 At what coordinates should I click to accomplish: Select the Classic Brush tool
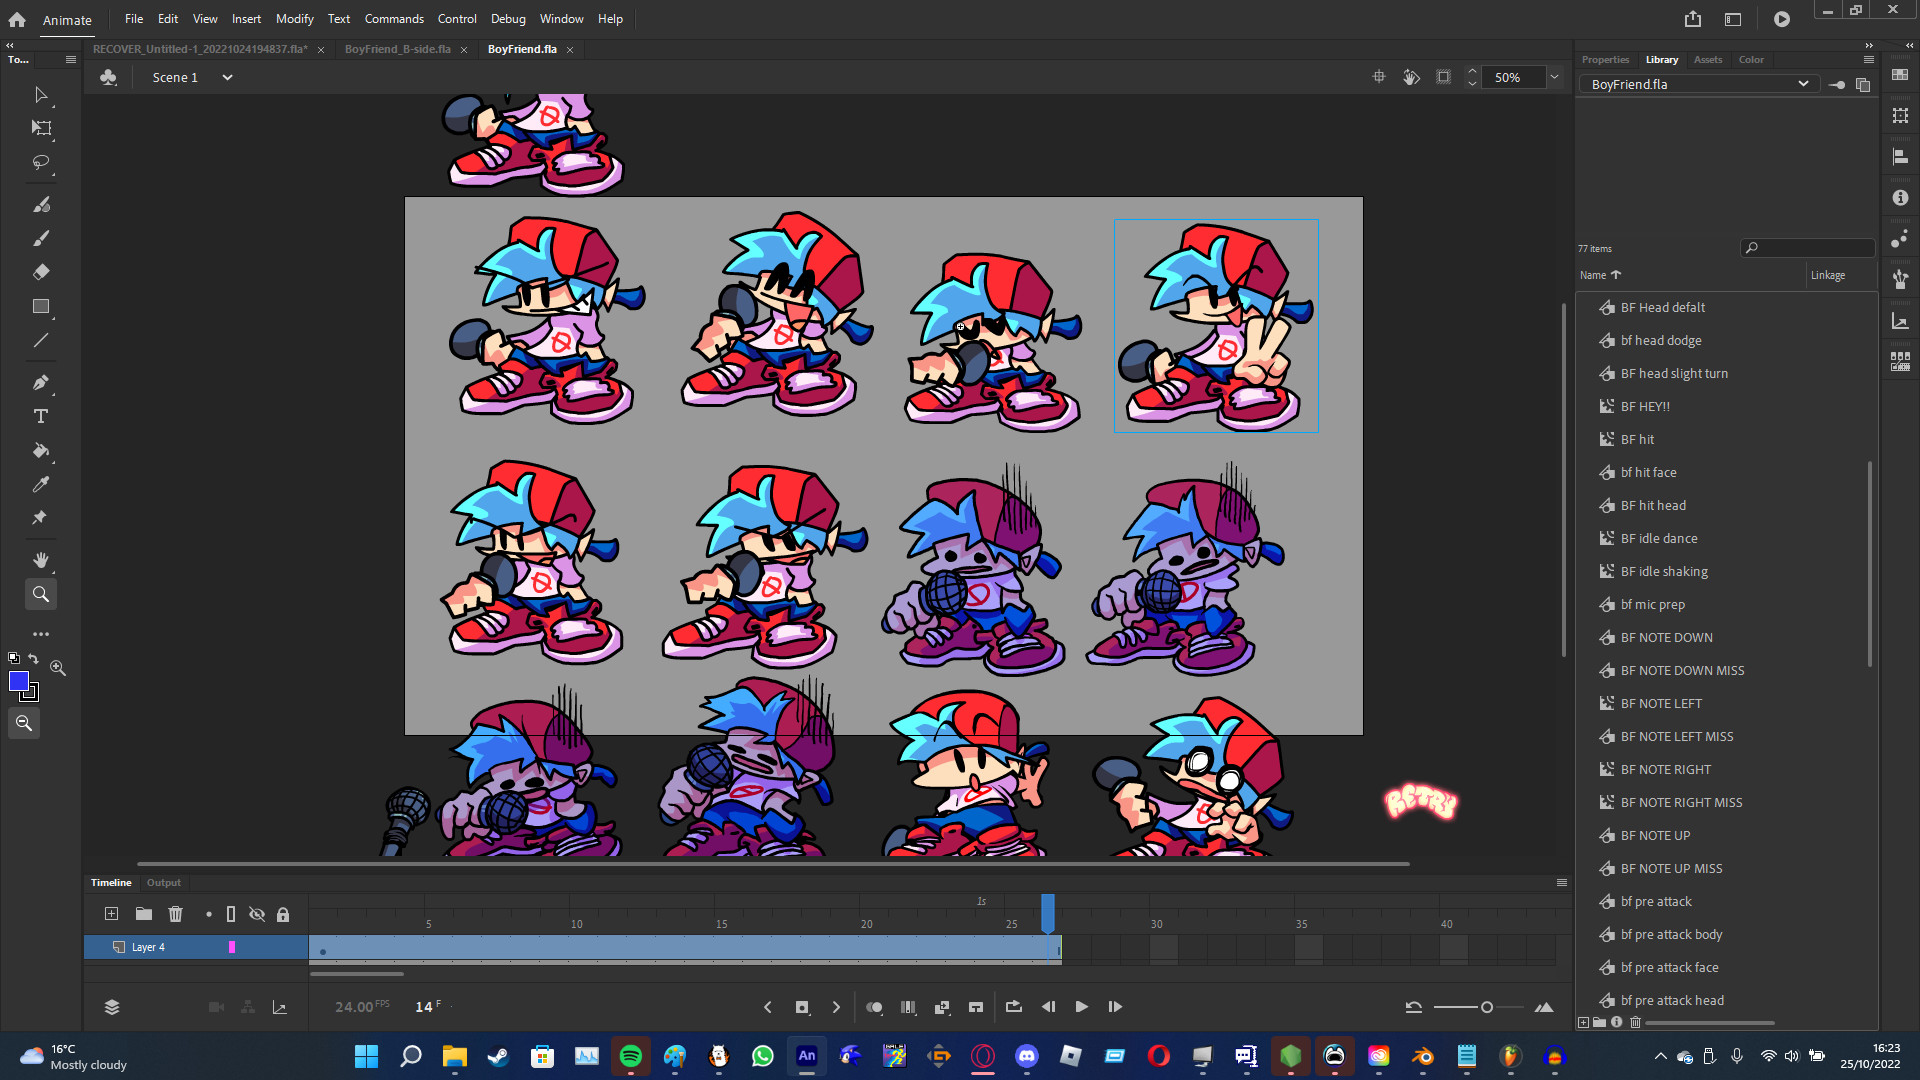pyautogui.click(x=41, y=238)
